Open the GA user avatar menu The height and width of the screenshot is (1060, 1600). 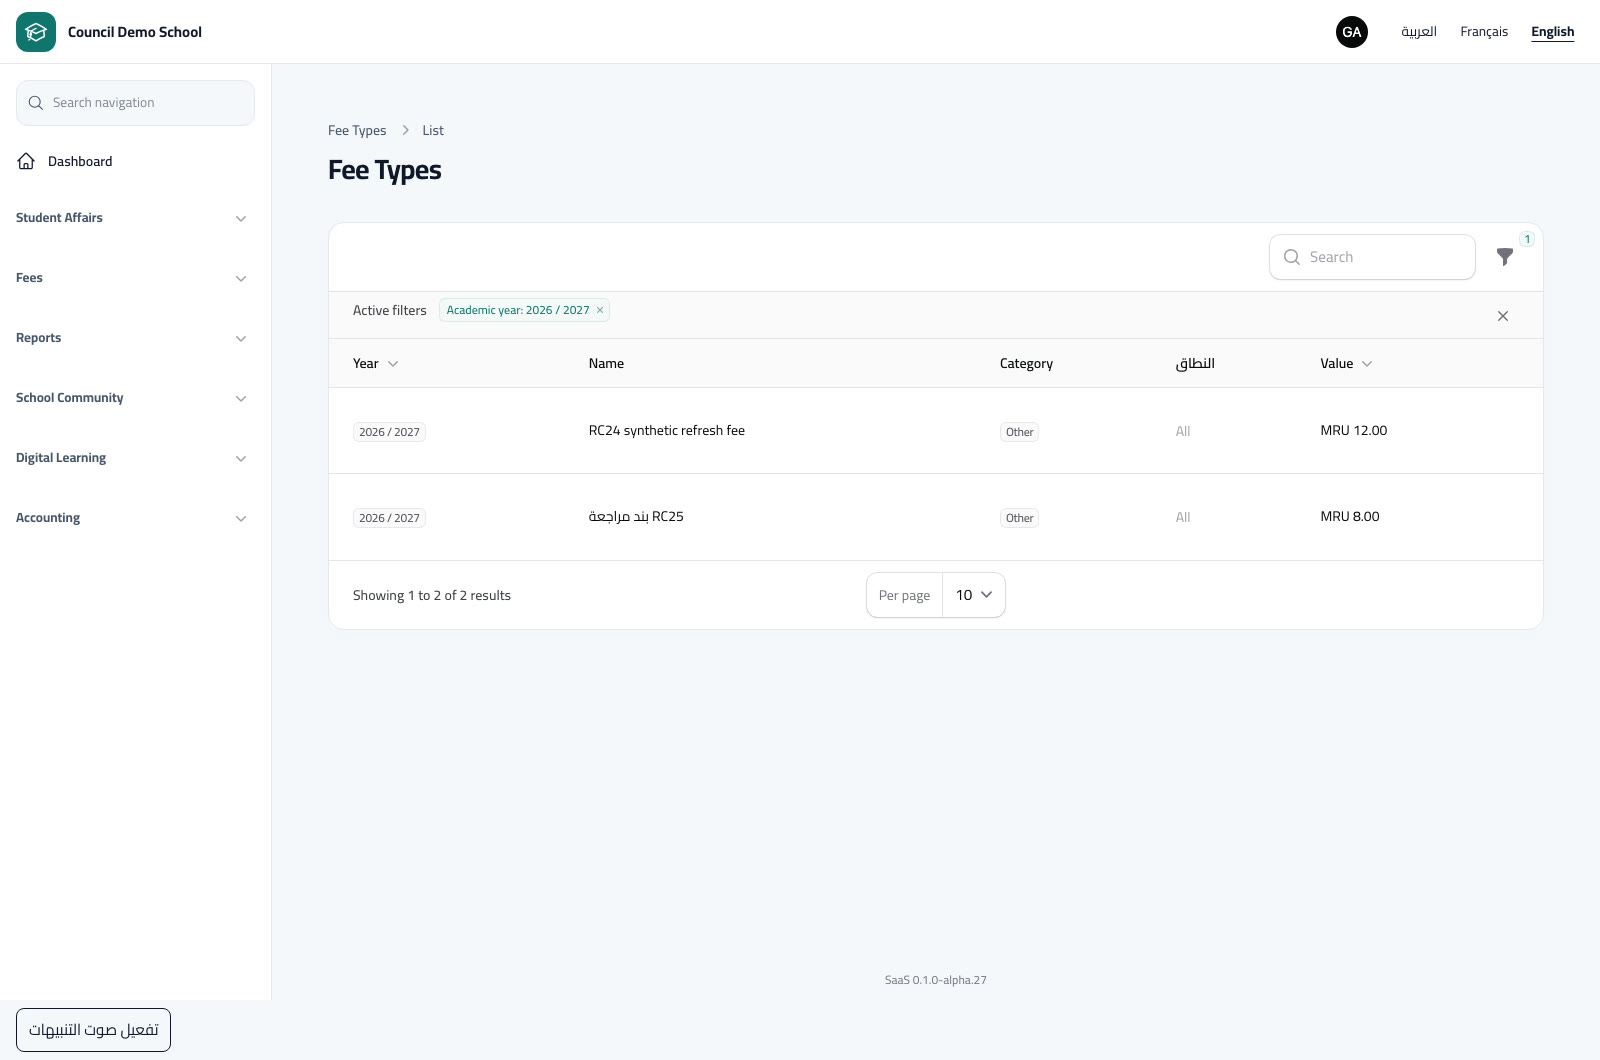[1352, 32]
